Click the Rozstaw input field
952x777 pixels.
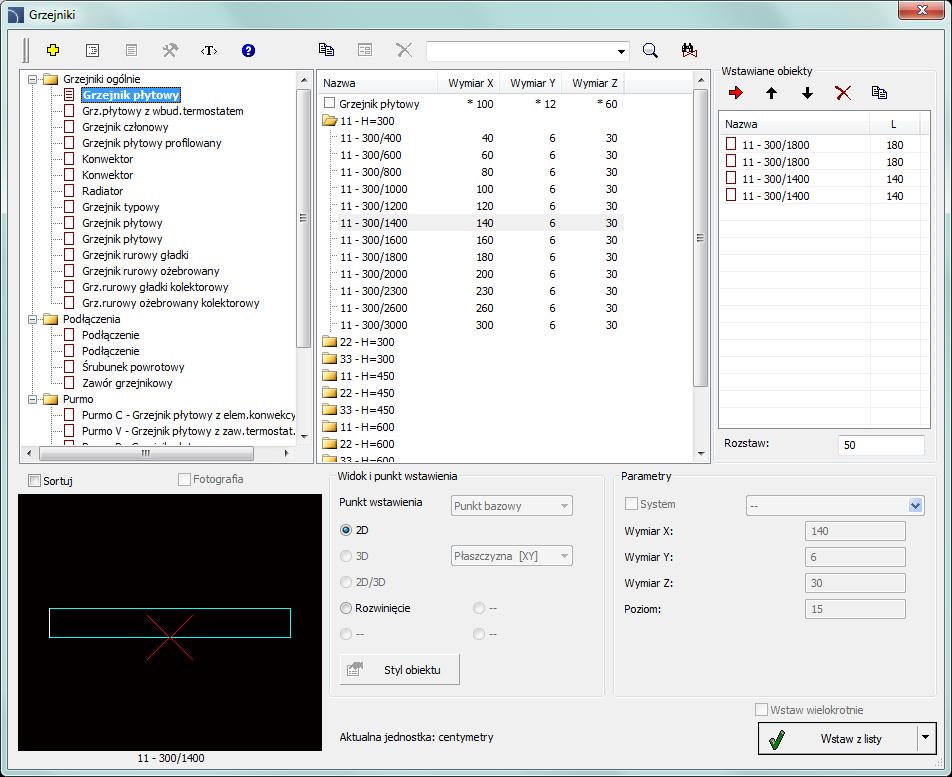(x=881, y=444)
